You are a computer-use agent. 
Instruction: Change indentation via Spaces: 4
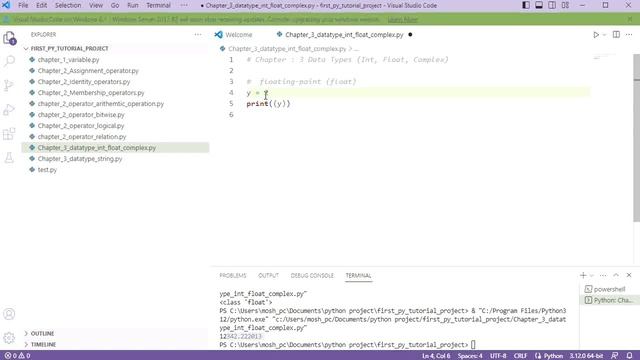[470, 356]
